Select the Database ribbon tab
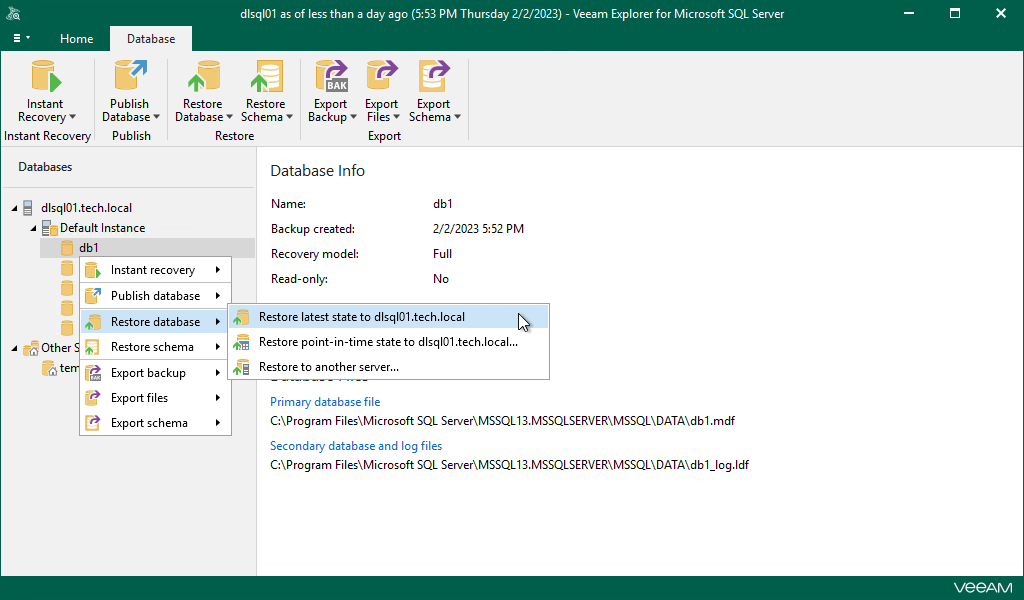Viewport: 1024px width, 600px height. [151, 39]
